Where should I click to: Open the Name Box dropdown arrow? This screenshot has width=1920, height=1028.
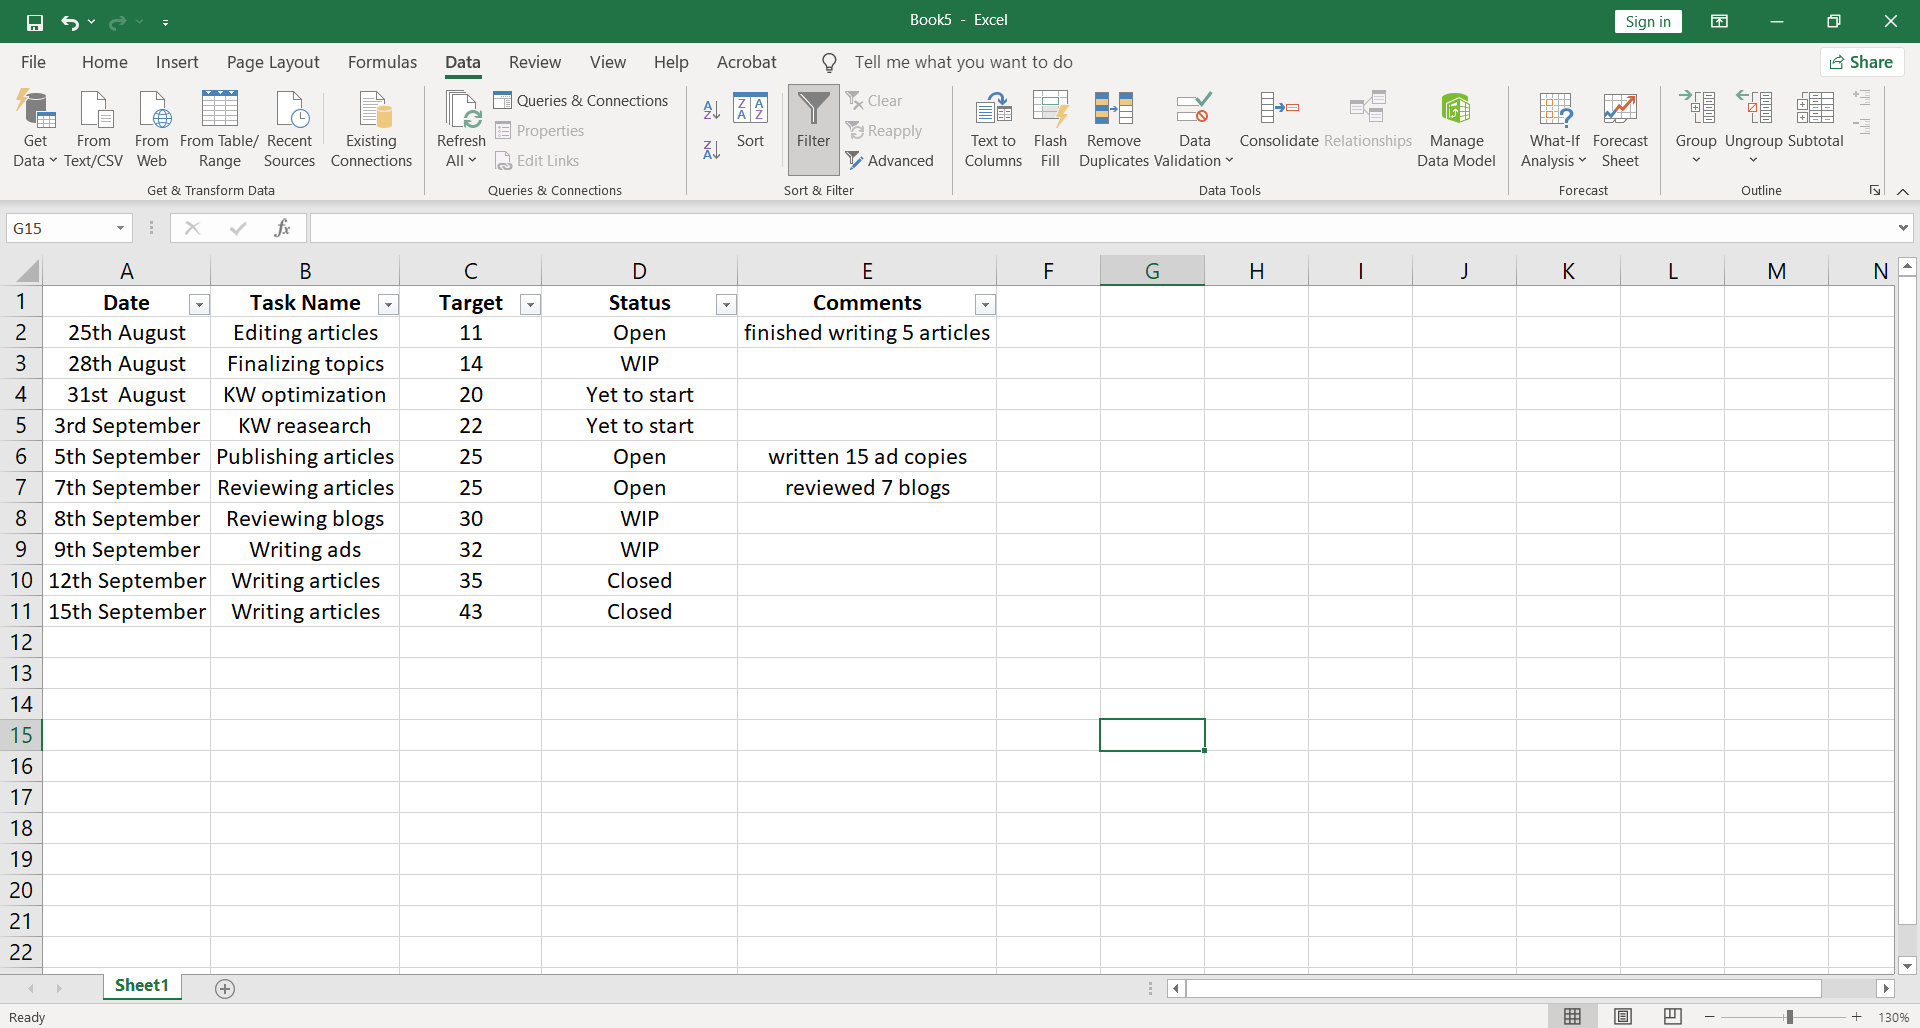(x=120, y=228)
